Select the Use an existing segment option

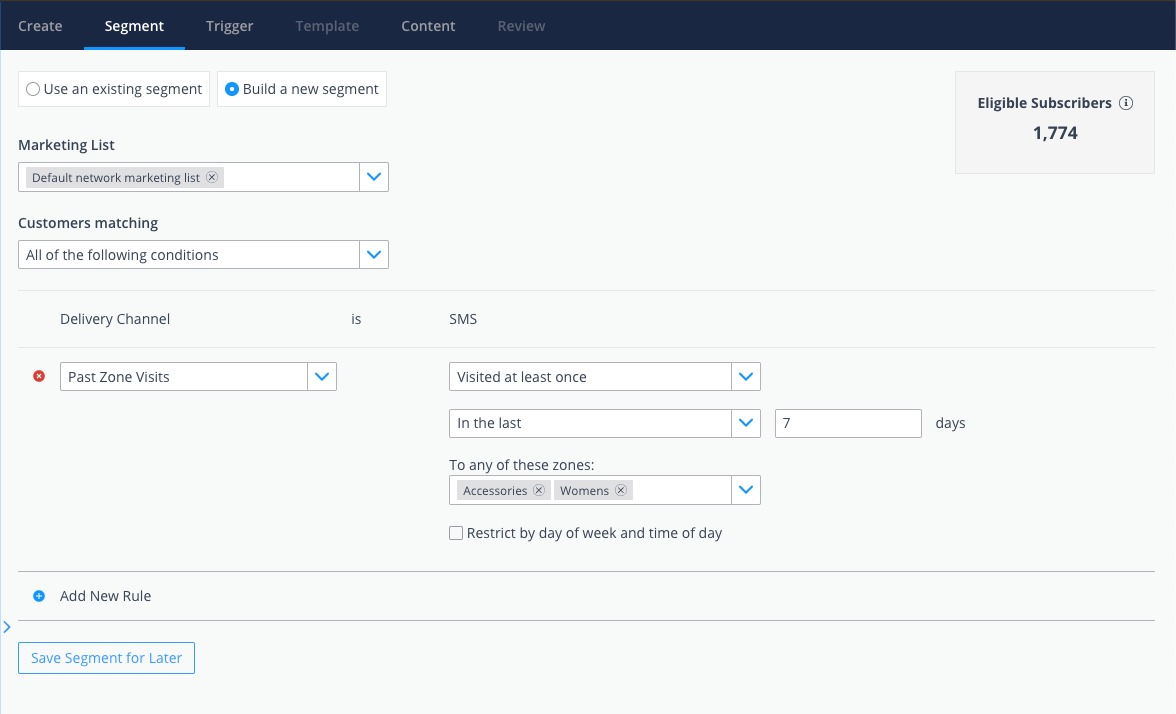coord(33,88)
